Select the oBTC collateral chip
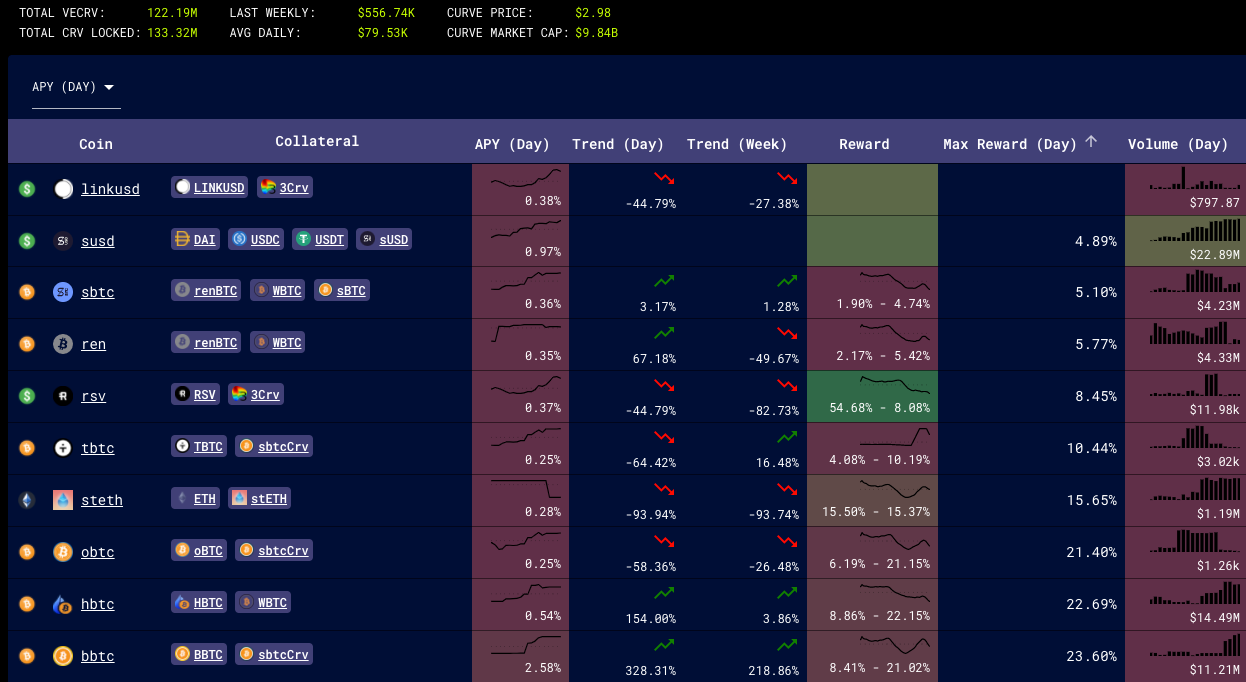Image resolution: width=1246 pixels, height=682 pixels. coord(199,551)
